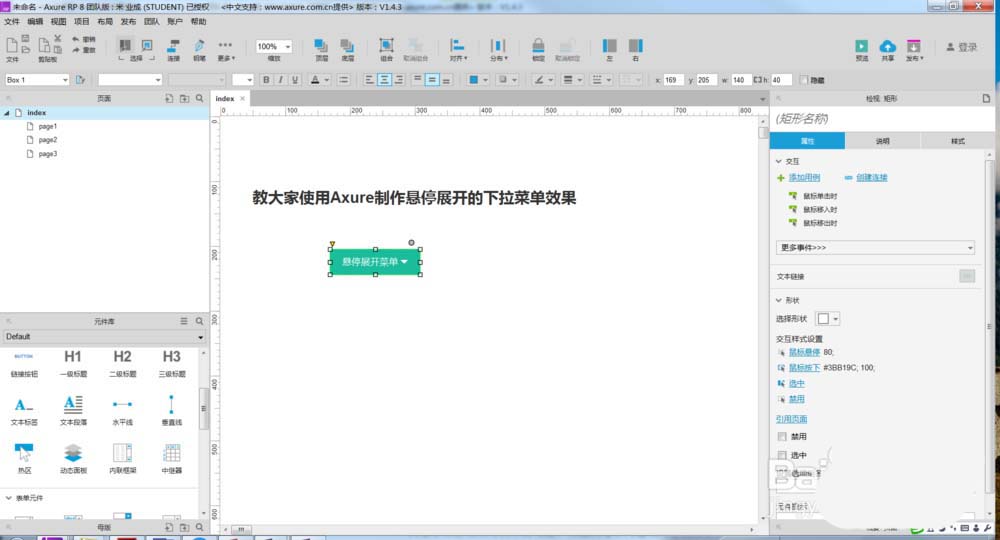
Task: Click the Create Link (创建连接) link
Action: (x=871, y=177)
